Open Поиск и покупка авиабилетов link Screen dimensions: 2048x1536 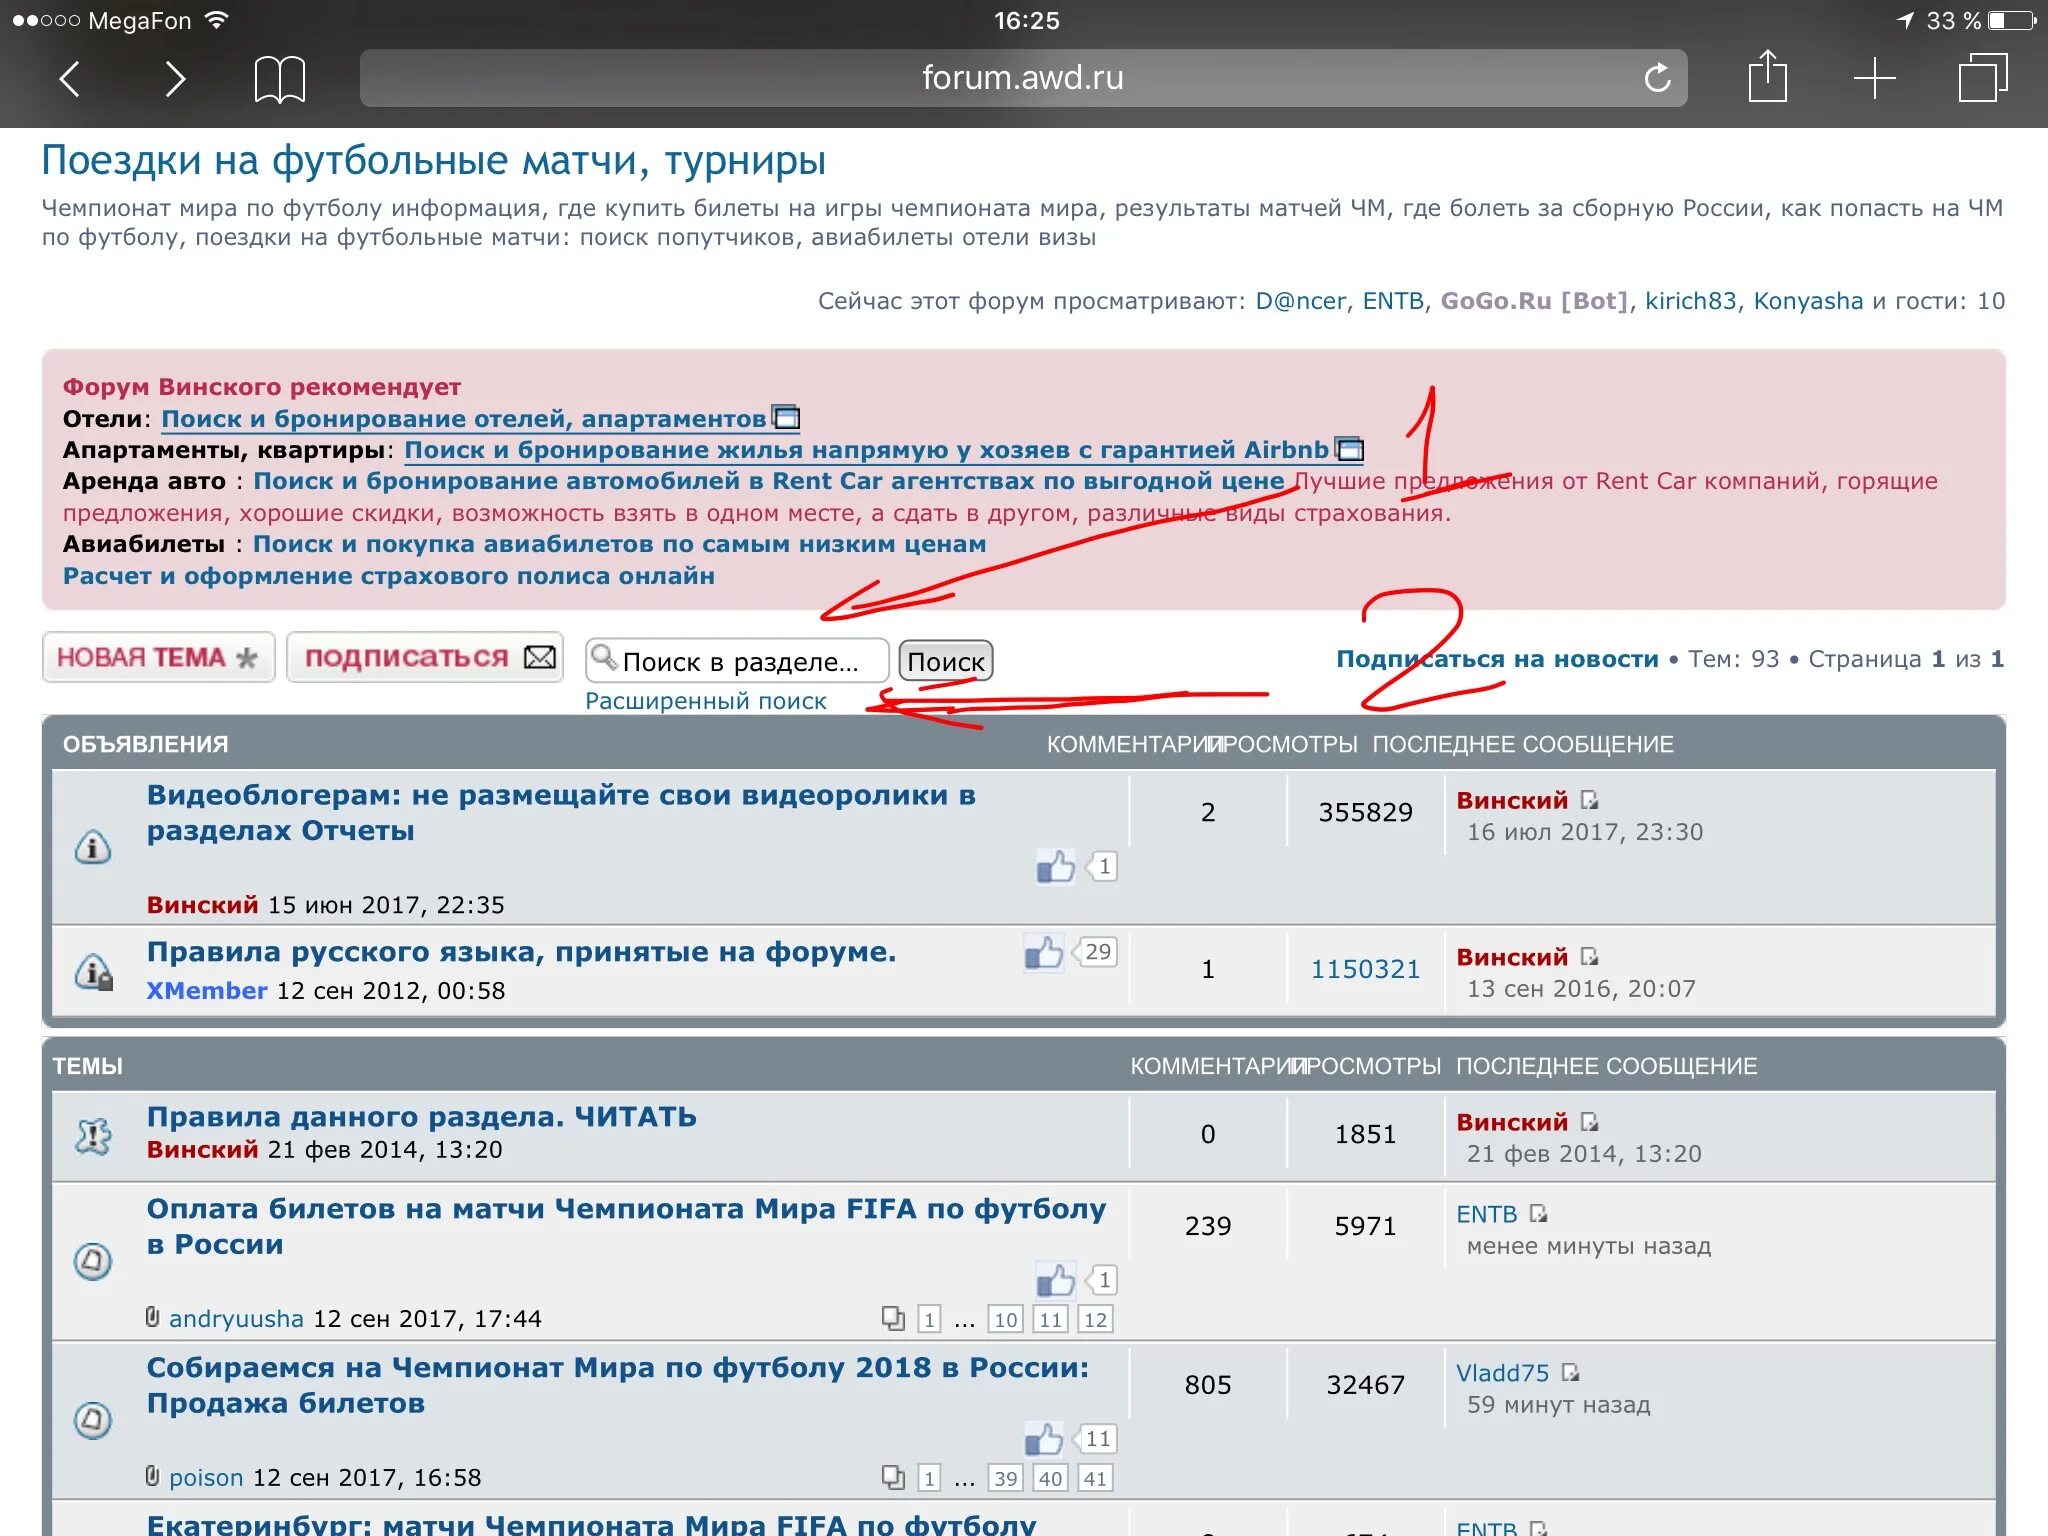[x=619, y=544]
